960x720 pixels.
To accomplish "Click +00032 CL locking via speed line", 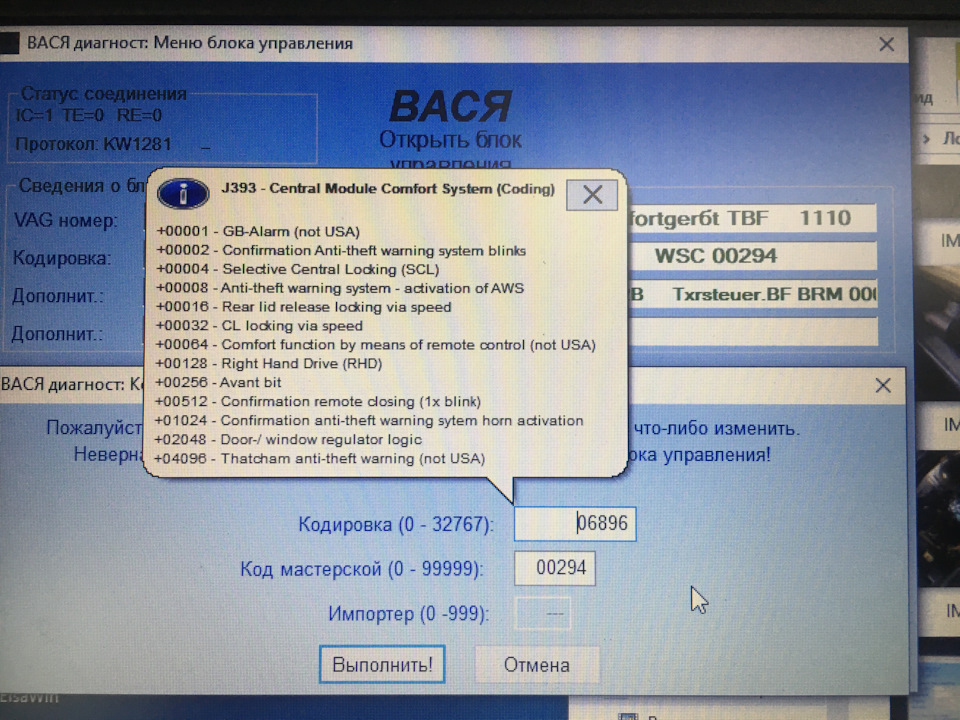I will 259,326.
